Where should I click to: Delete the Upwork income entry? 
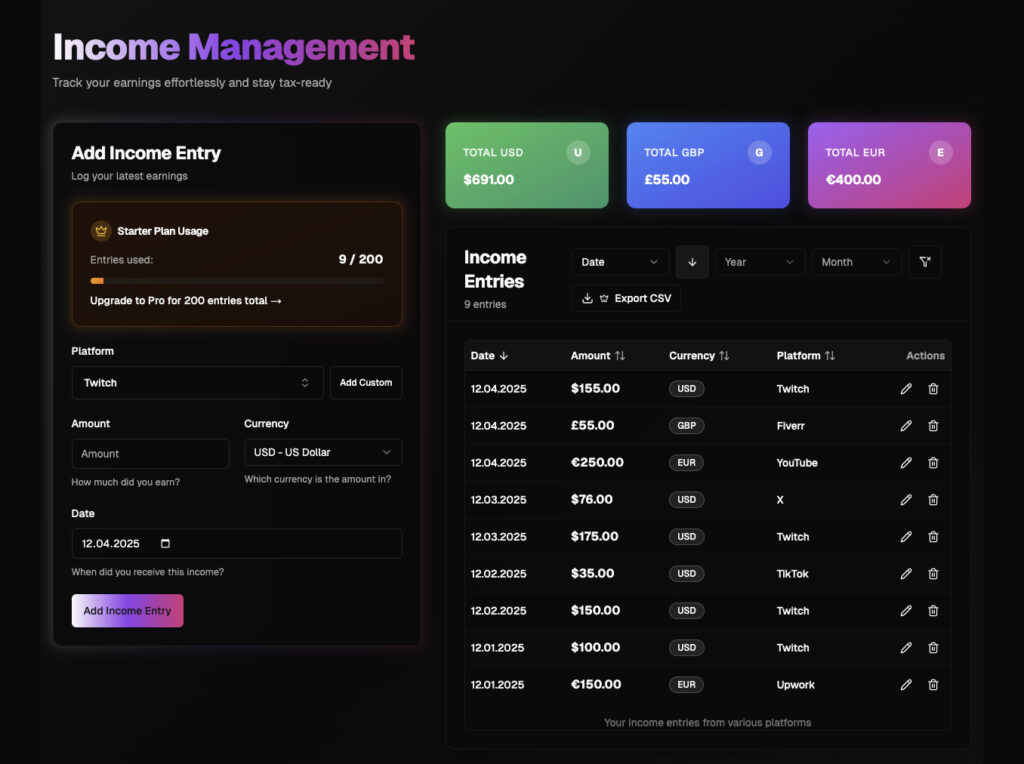(933, 685)
